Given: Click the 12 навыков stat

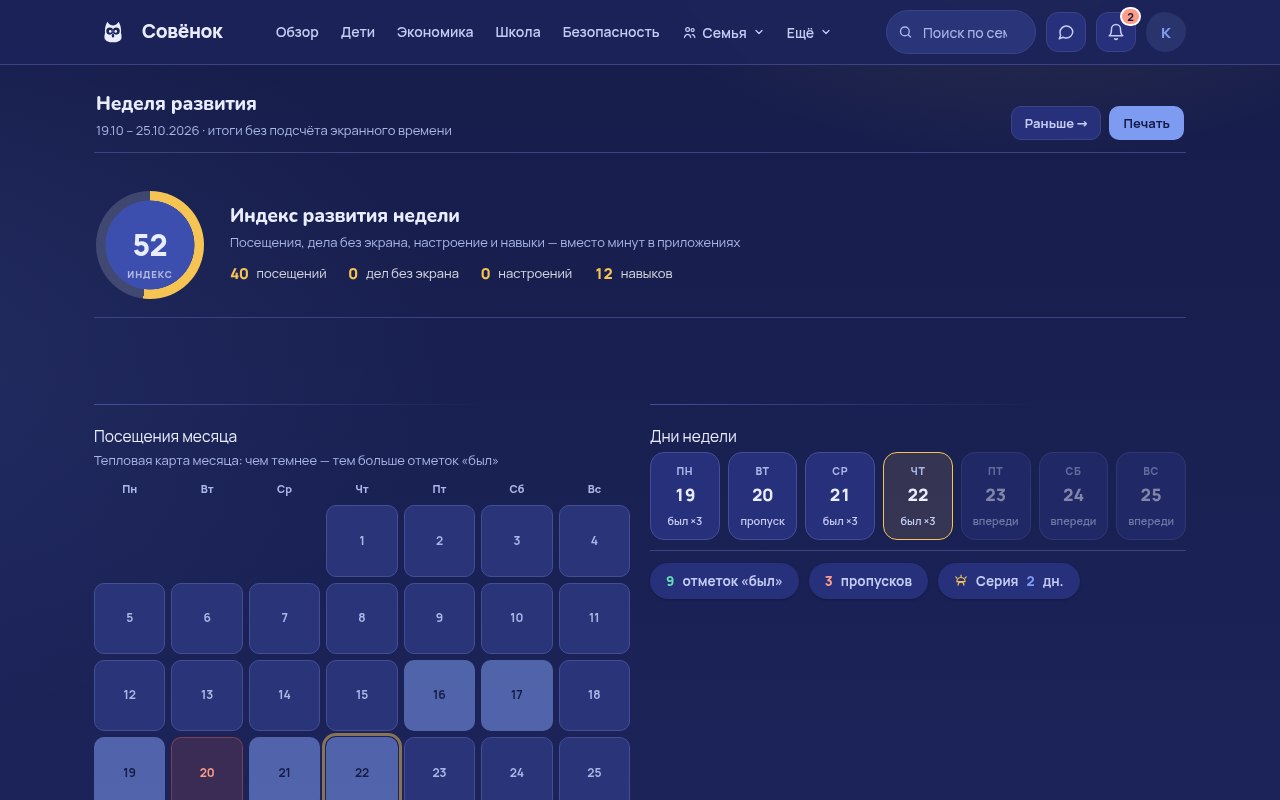Looking at the screenshot, I should coord(634,273).
